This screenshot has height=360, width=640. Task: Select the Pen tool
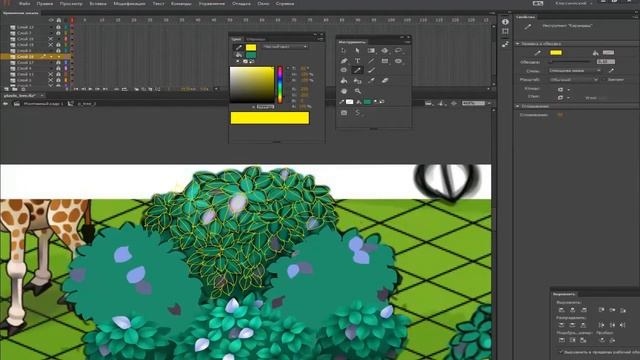pos(344,61)
